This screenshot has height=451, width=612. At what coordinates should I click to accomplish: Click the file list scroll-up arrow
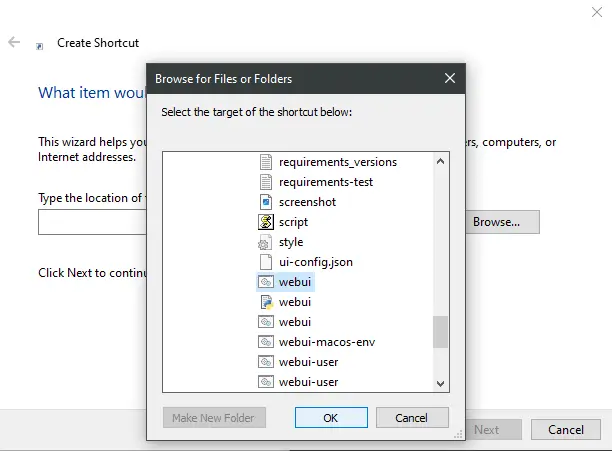point(440,160)
